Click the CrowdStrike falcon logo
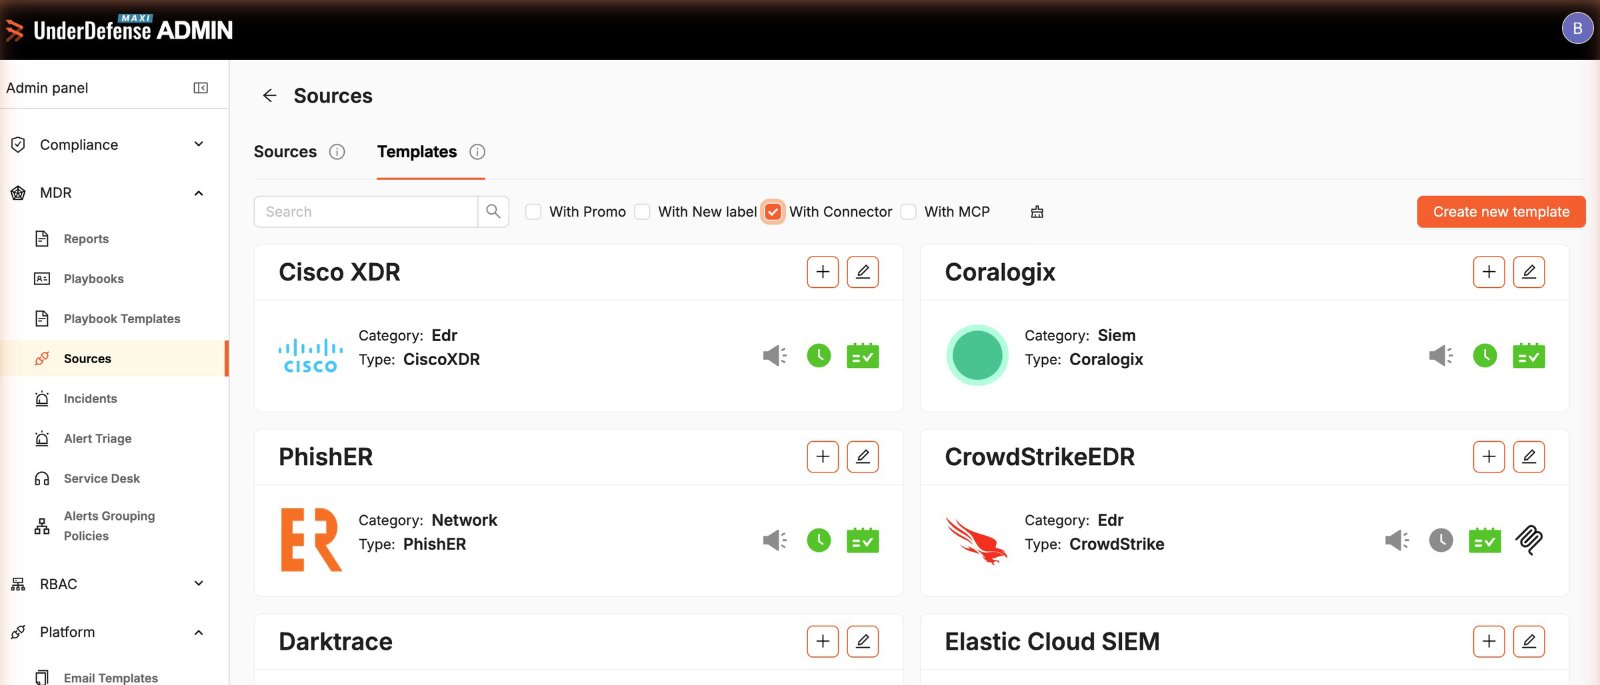 [977, 541]
